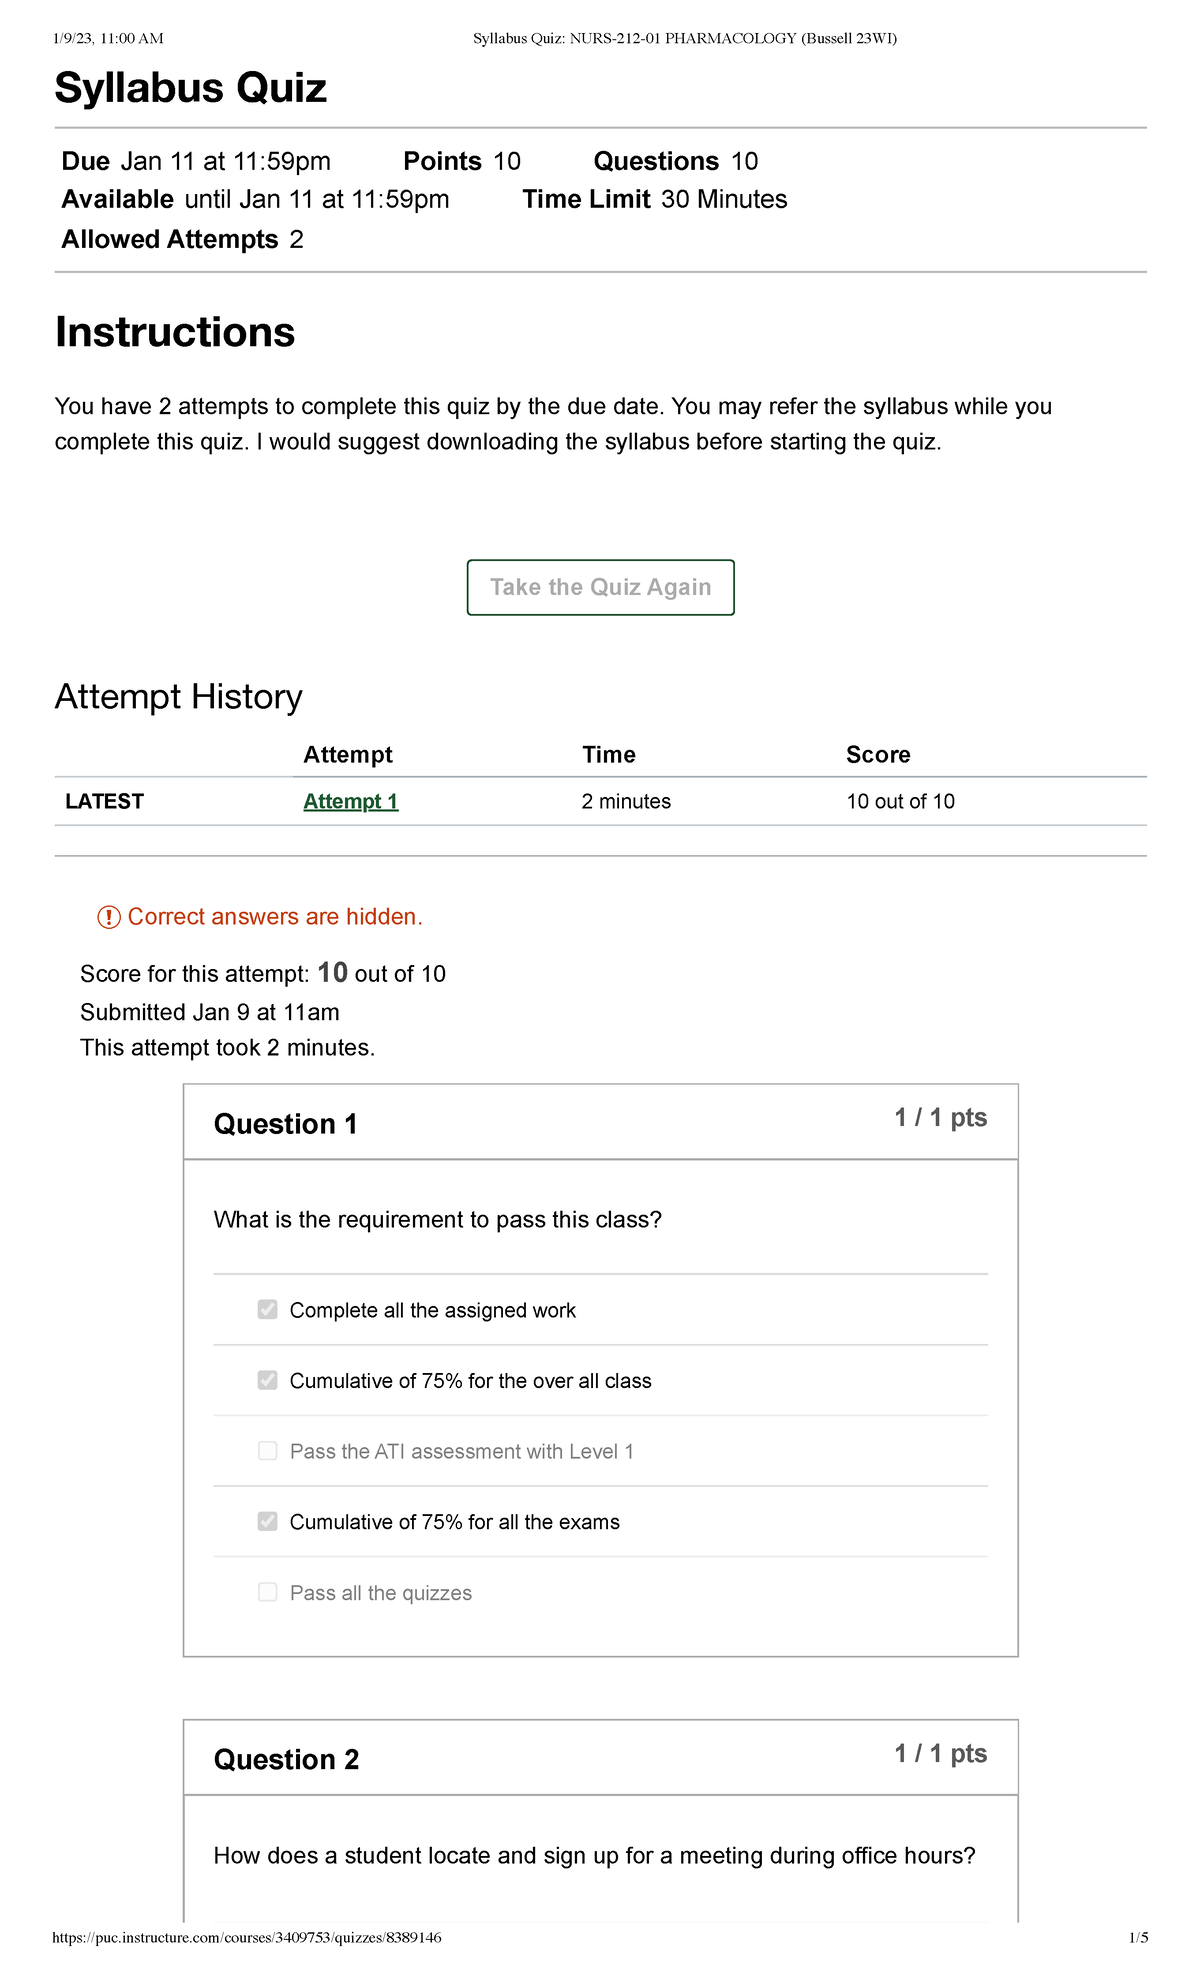Click the Time column header
Screen dimensions: 1200x1976
point(608,754)
